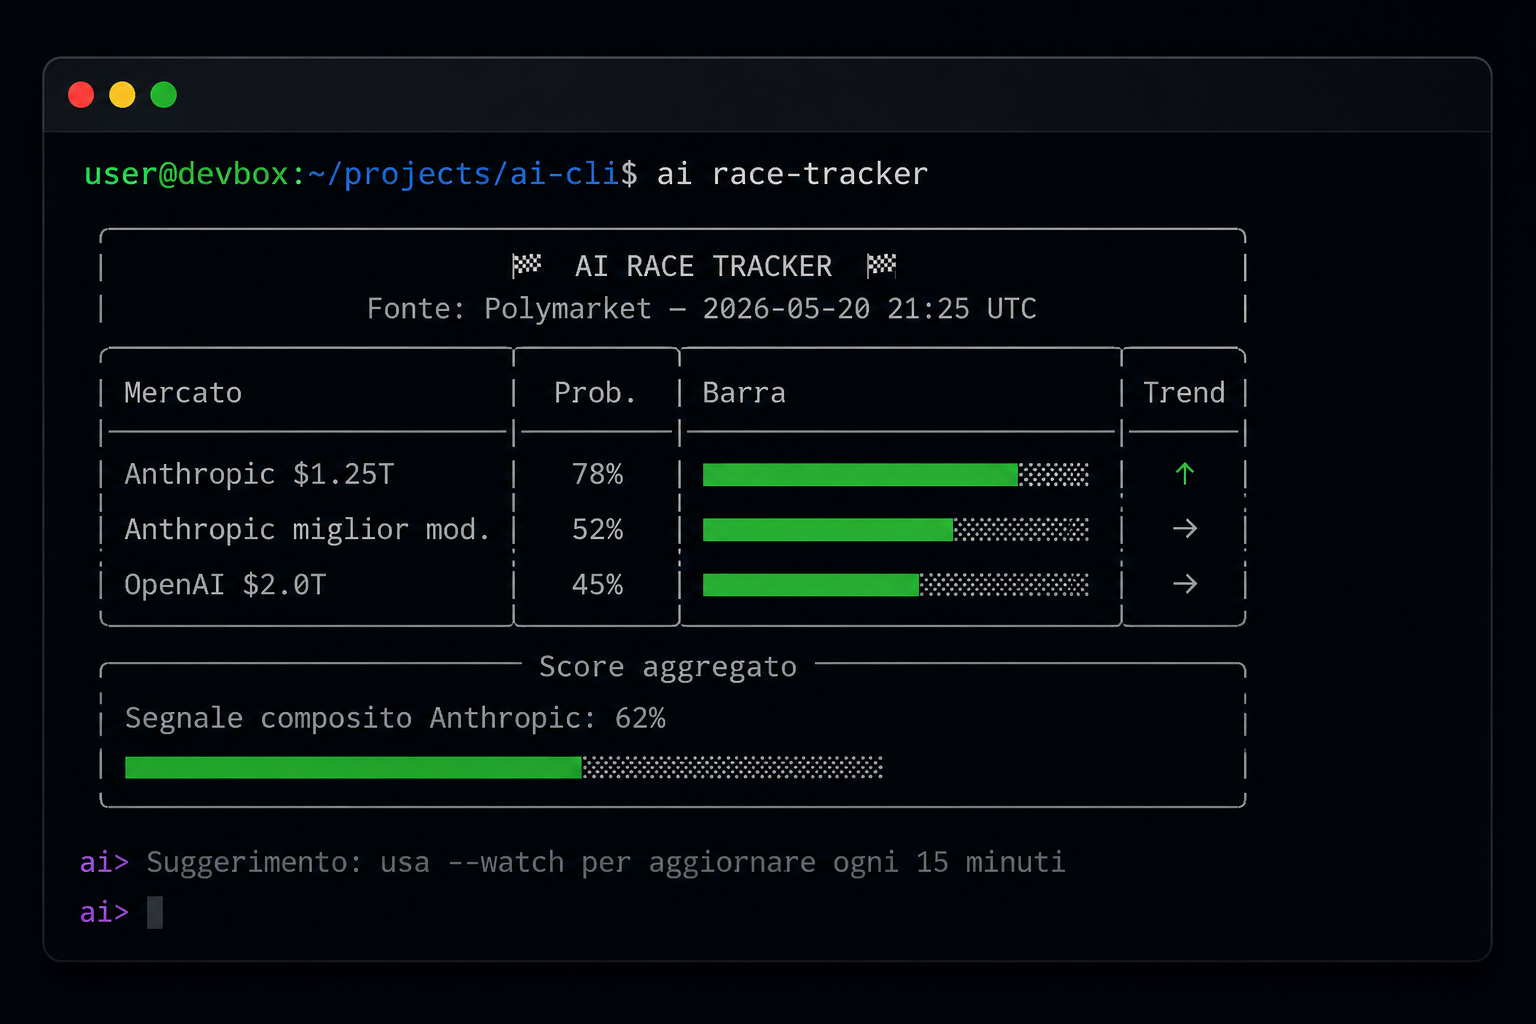
Task: Select the 'OpenAI $2.0T' market row
Action: [x=673, y=584]
